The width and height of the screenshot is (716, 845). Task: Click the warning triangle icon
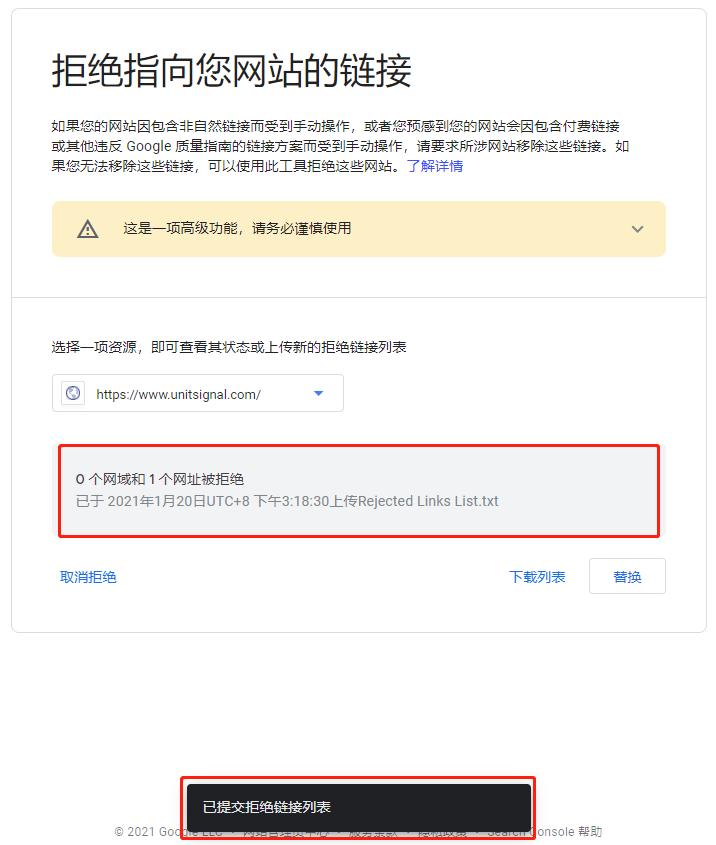(x=88, y=229)
